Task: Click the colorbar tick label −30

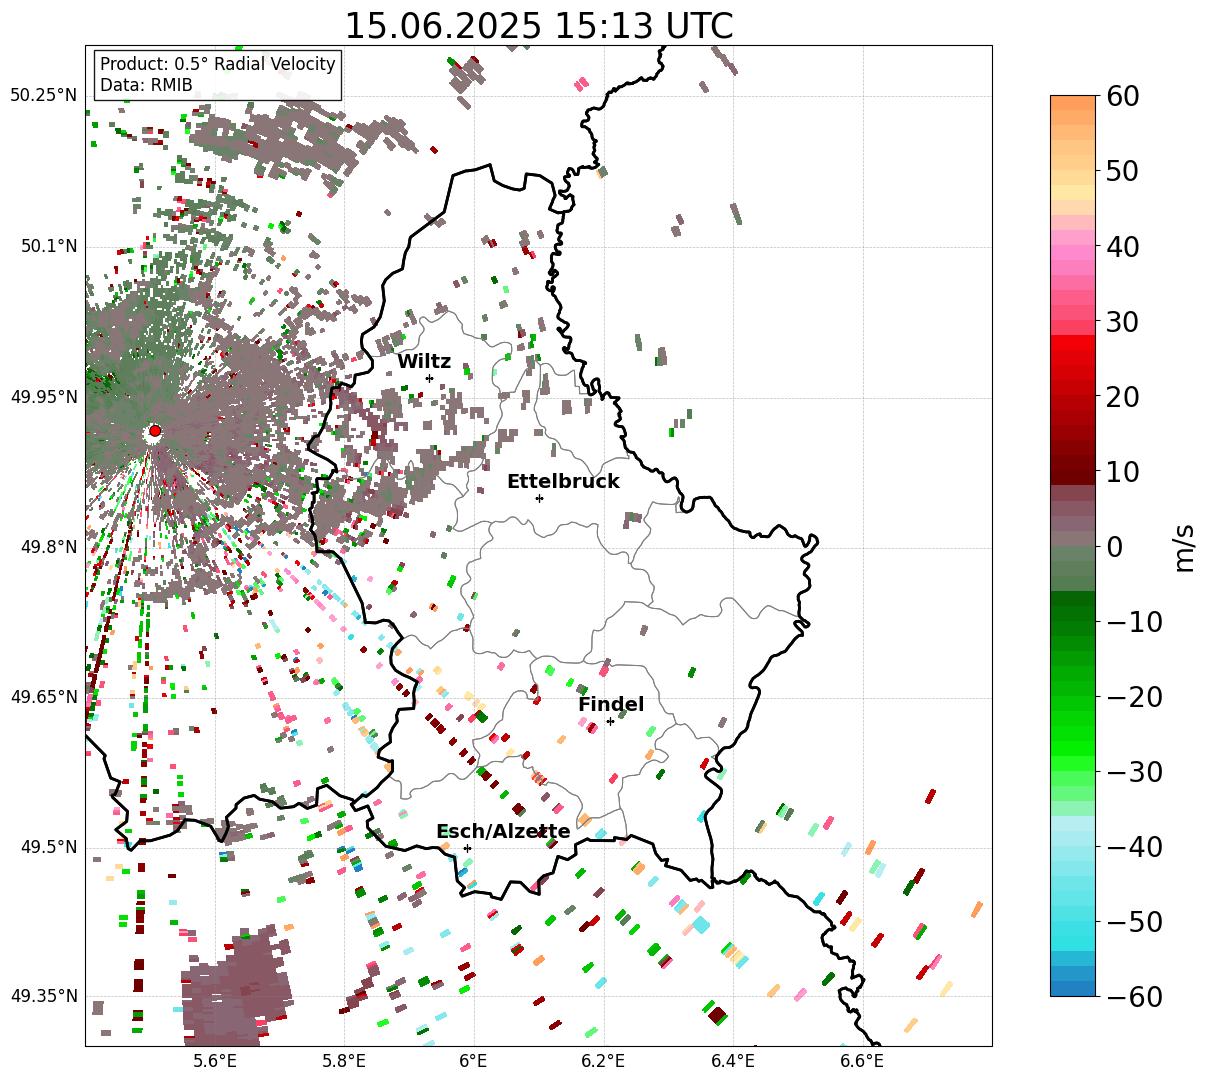Action: (1133, 772)
